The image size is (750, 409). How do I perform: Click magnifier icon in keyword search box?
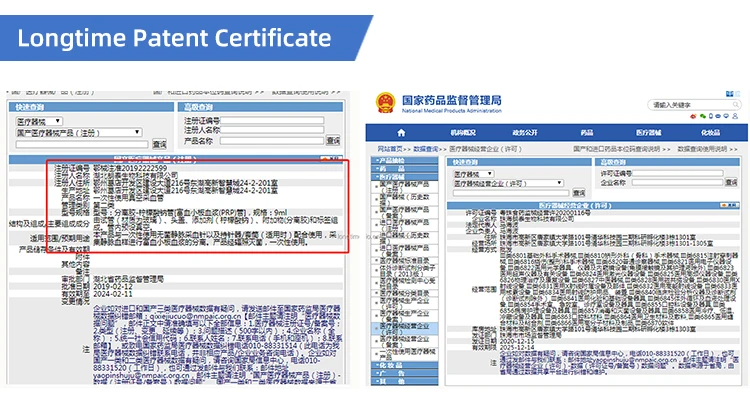[736, 104]
